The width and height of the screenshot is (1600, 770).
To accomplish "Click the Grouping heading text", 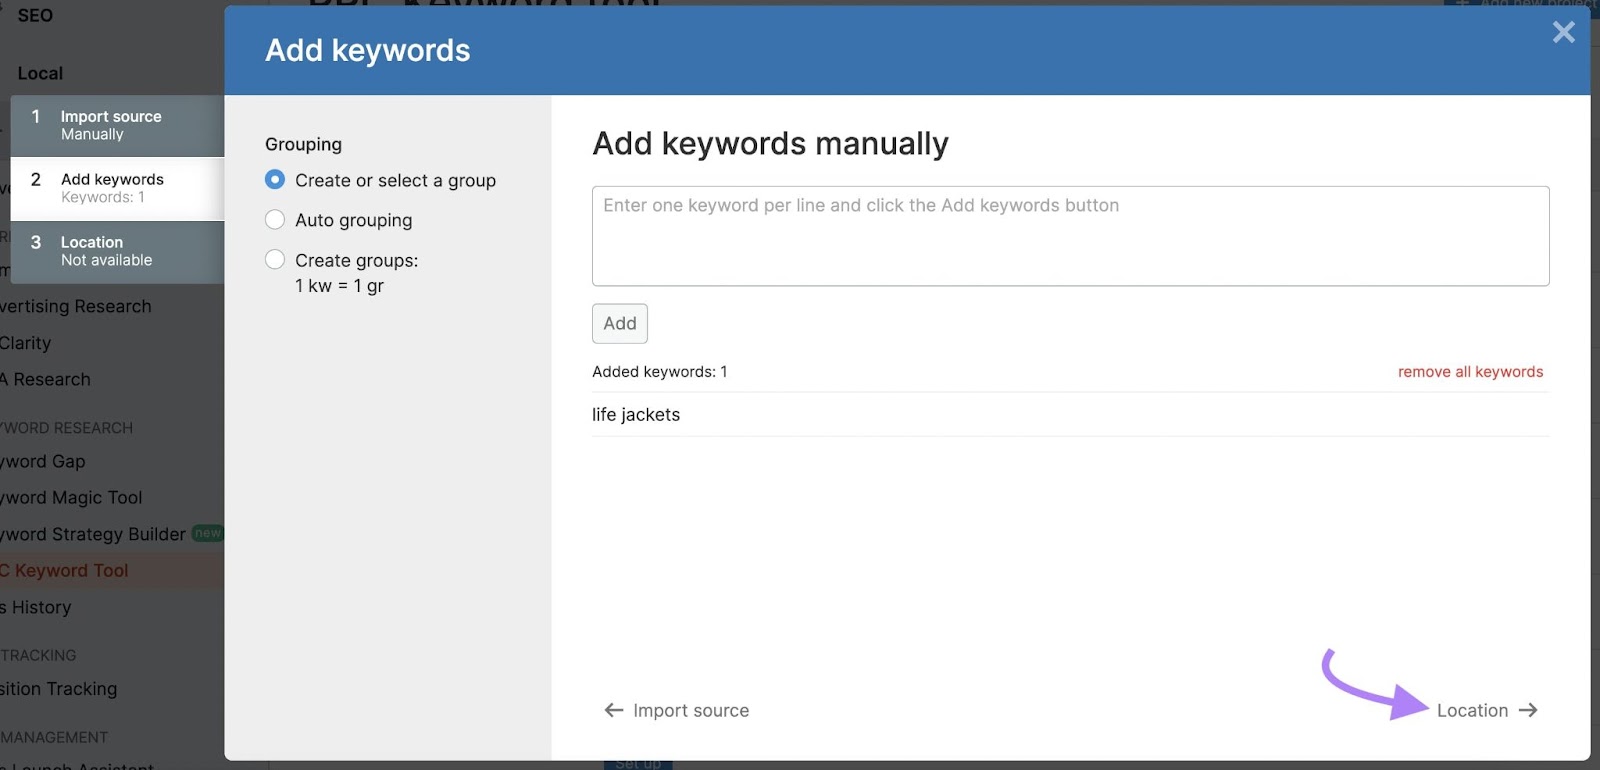I will (x=303, y=144).
